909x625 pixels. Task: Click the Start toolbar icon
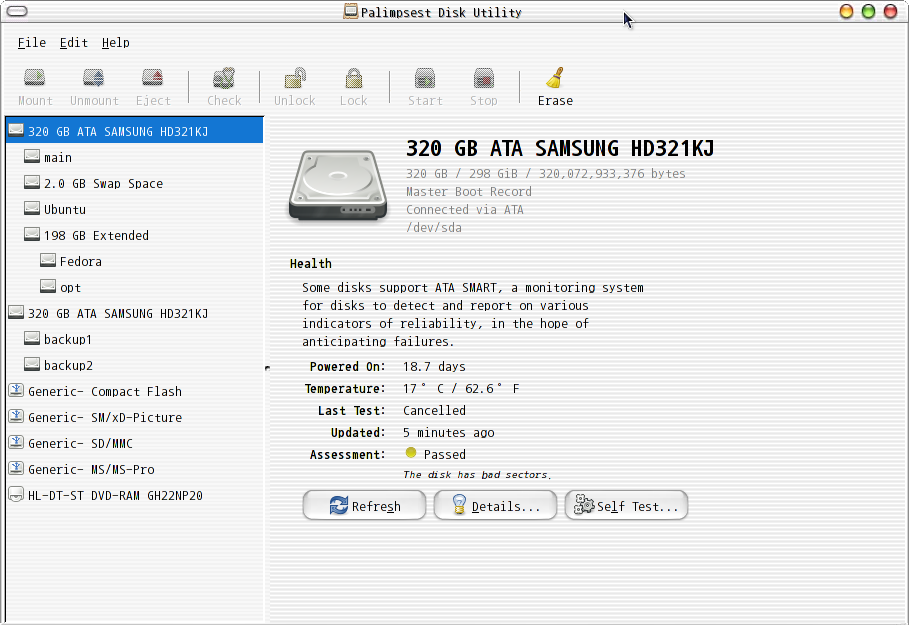click(425, 78)
